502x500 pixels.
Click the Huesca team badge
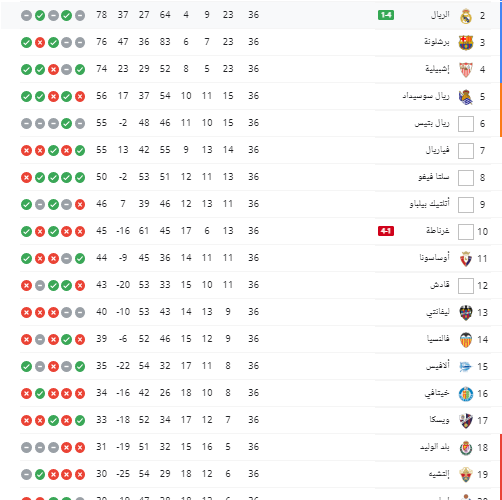pos(466,421)
